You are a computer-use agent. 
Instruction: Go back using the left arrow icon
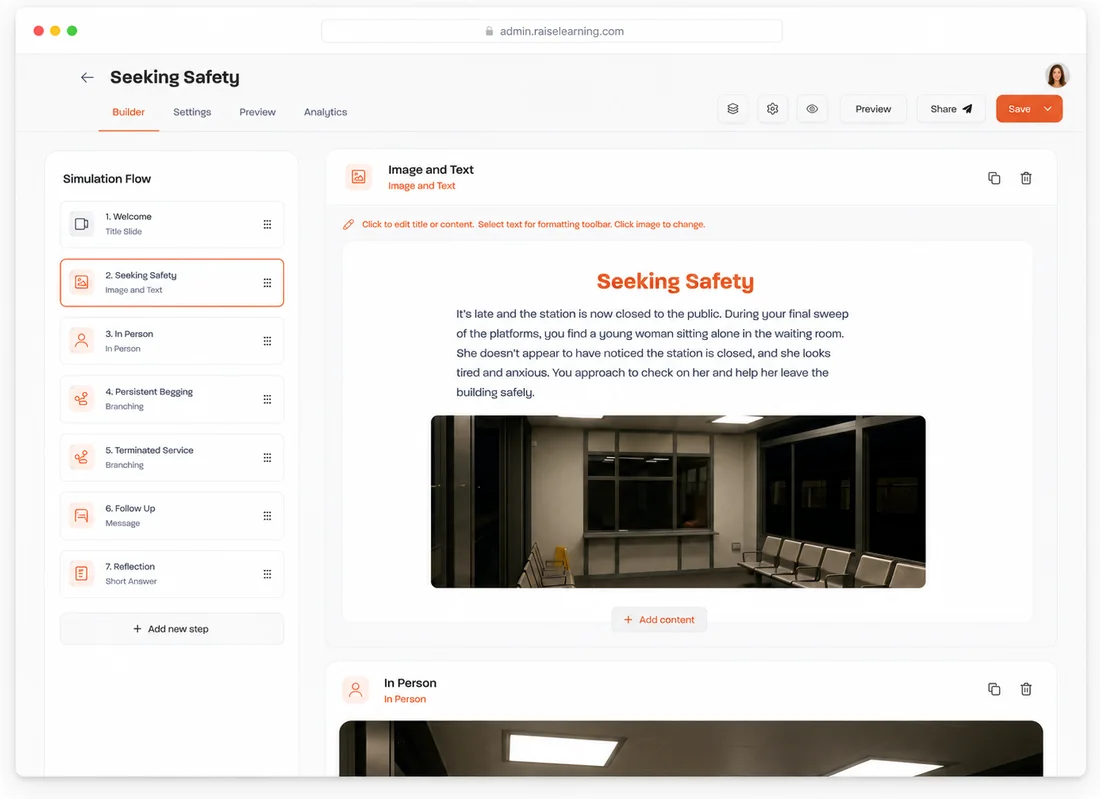click(87, 77)
